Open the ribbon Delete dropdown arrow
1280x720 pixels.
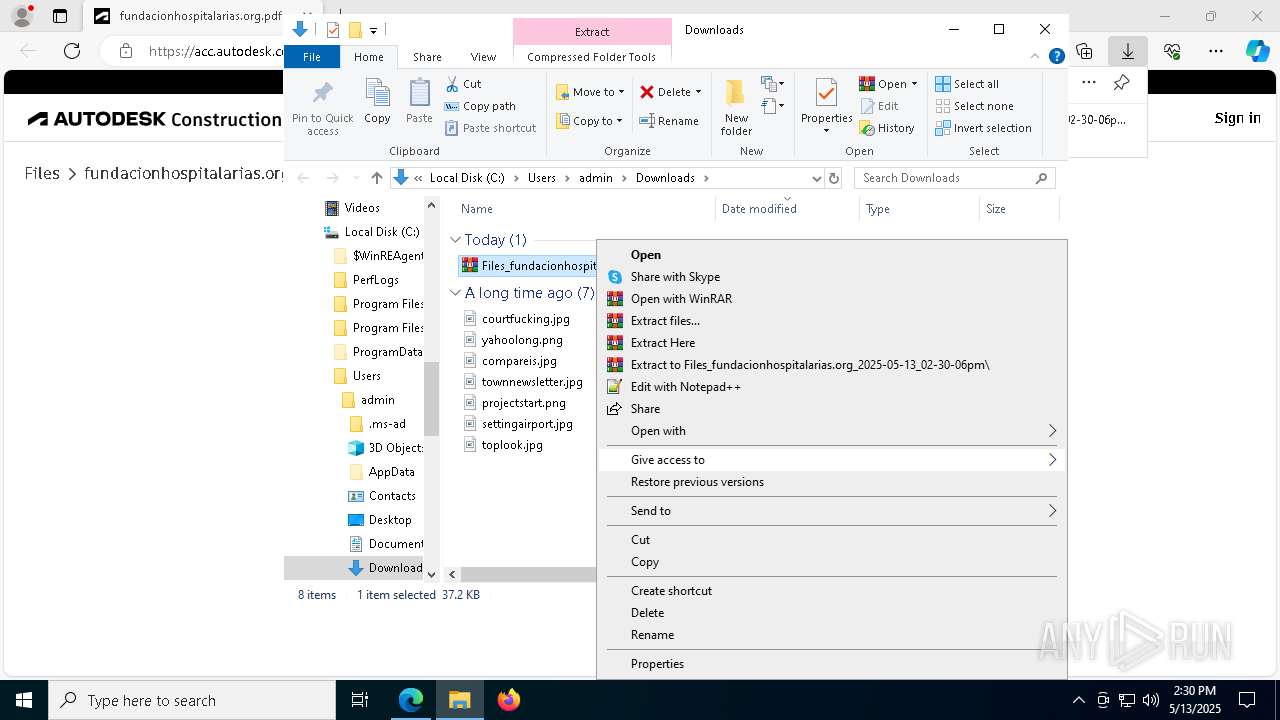click(698, 92)
